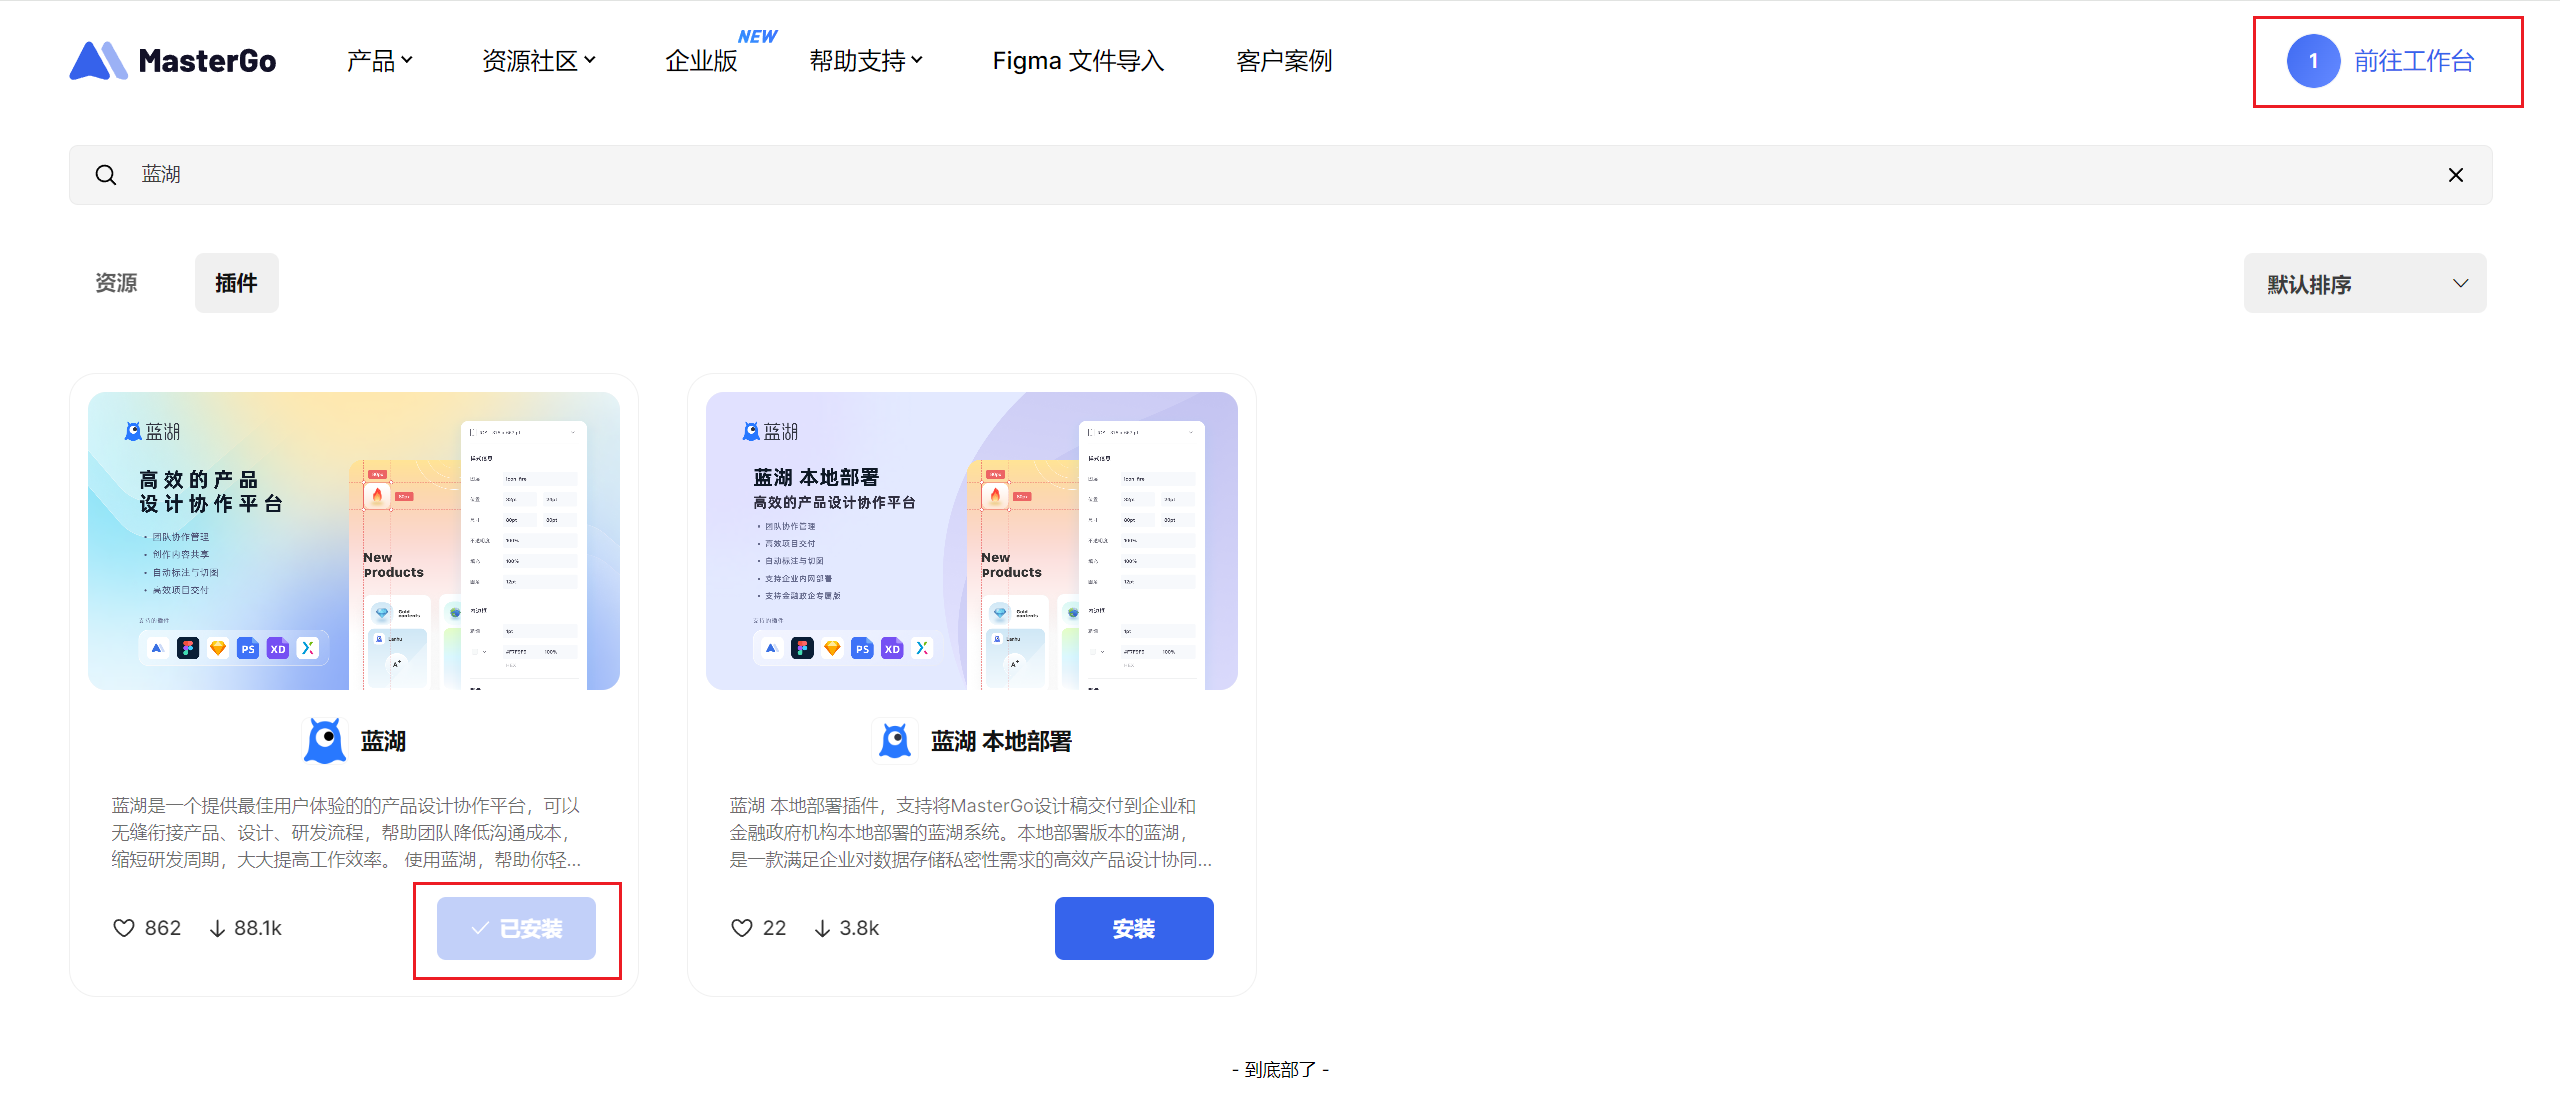
Task: Click the 862 likes count
Action: click(x=163, y=928)
